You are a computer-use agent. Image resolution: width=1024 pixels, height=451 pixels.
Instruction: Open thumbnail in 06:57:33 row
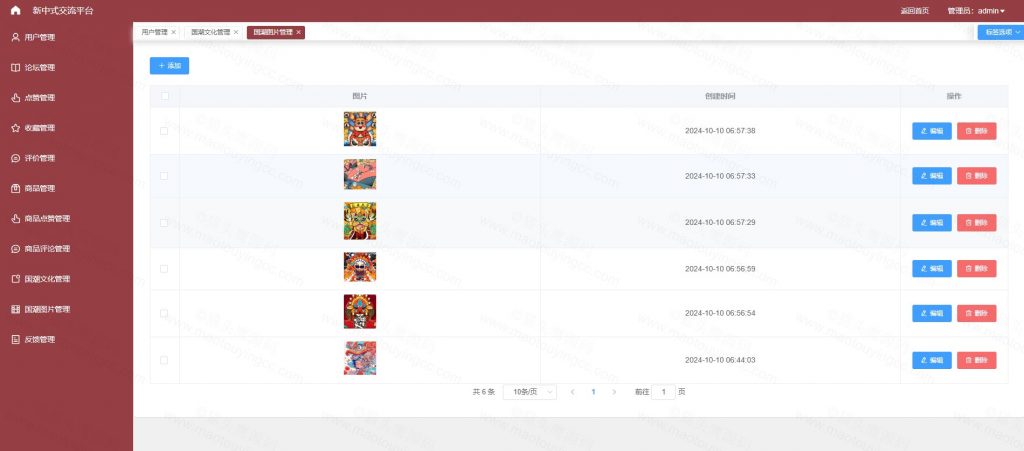pyautogui.click(x=360, y=174)
